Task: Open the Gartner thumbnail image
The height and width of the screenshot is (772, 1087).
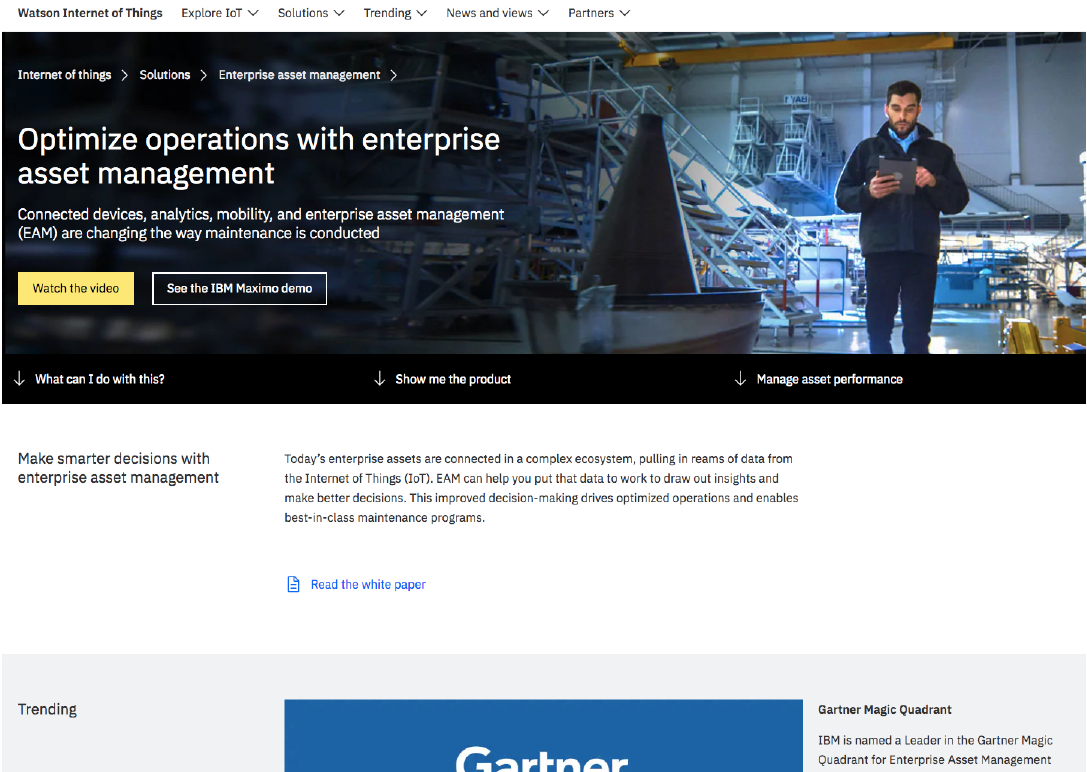Action: pyautogui.click(x=544, y=735)
